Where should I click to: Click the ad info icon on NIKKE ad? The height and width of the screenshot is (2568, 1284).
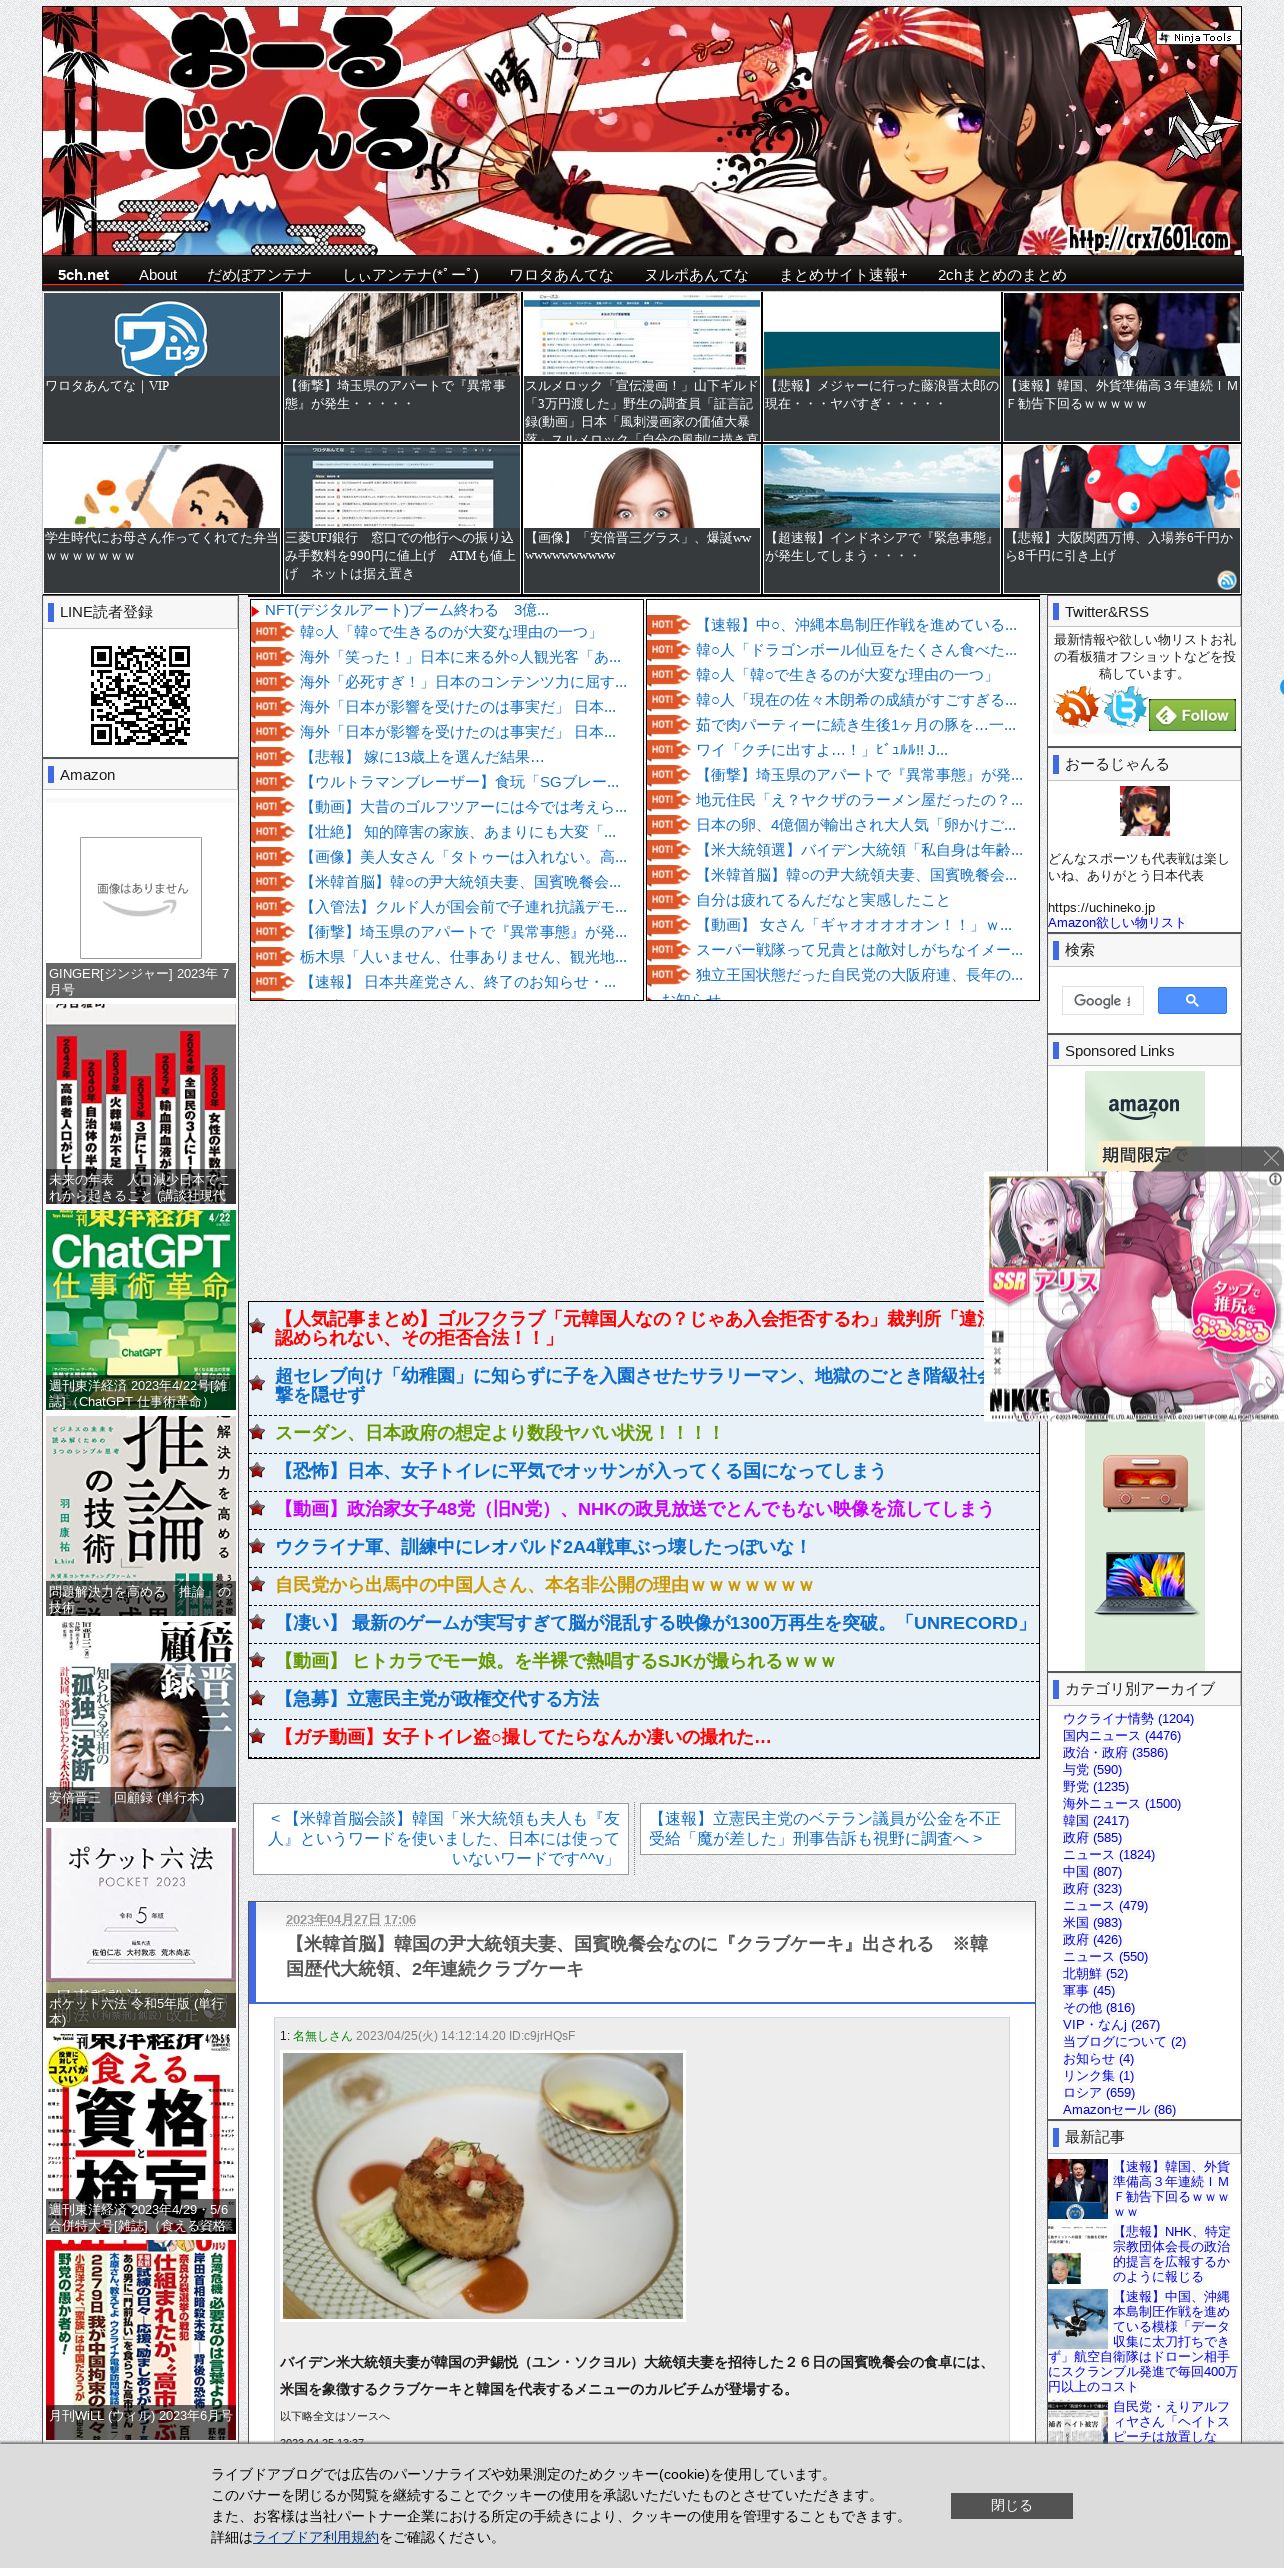tap(1275, 1179)
